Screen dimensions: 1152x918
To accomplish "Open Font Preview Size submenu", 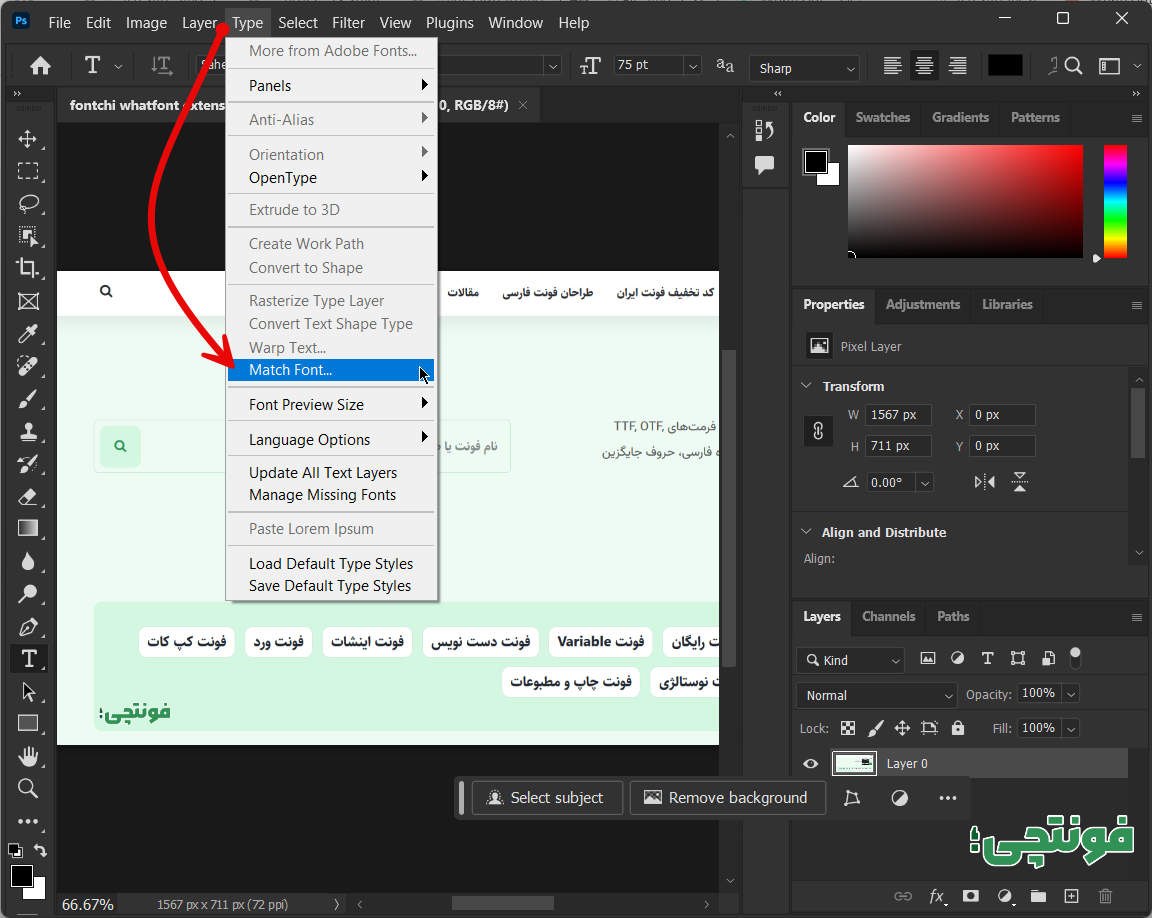I will click(x=331, y=405).
